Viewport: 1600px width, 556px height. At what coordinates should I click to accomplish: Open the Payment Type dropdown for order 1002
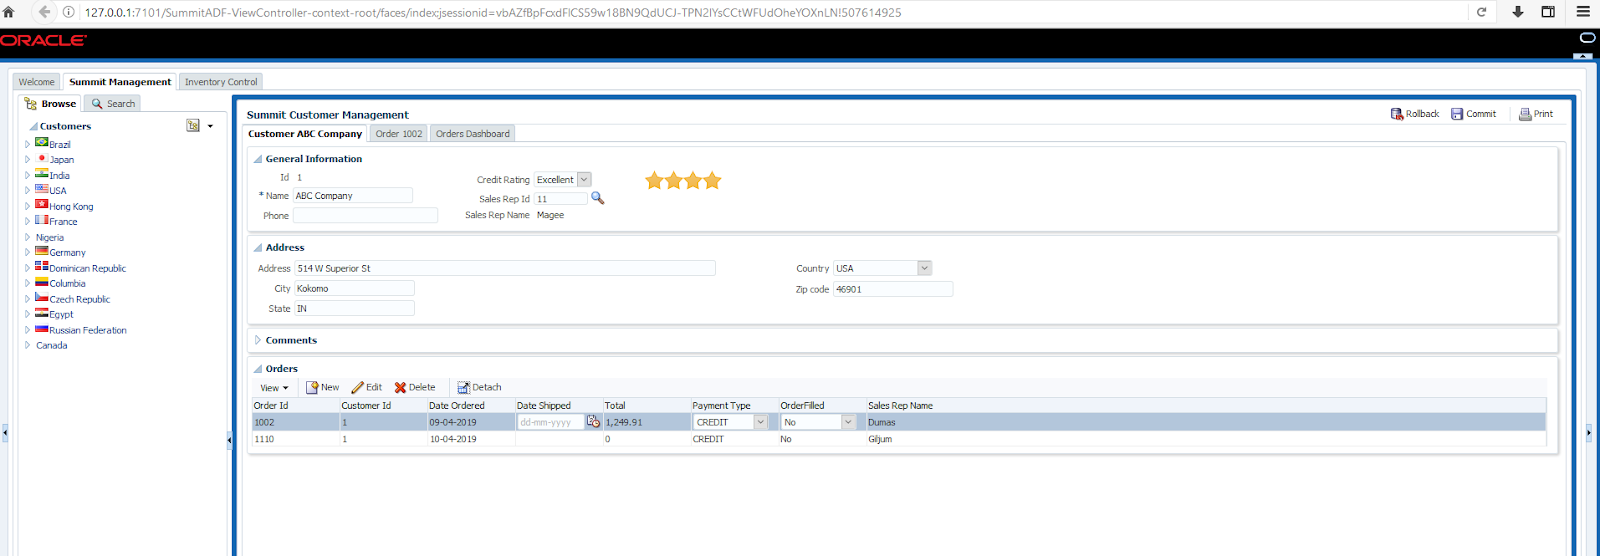click(x=760, y=422)
